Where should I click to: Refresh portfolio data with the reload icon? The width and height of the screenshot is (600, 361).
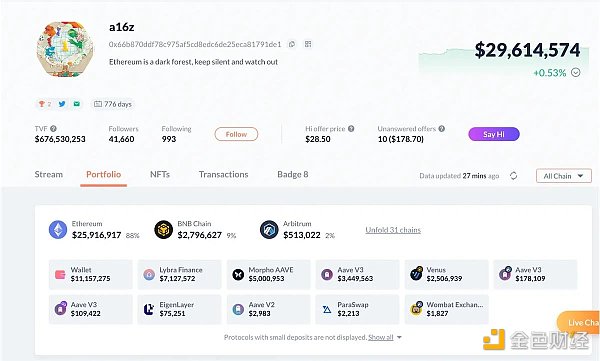click(x=514, y=176)
